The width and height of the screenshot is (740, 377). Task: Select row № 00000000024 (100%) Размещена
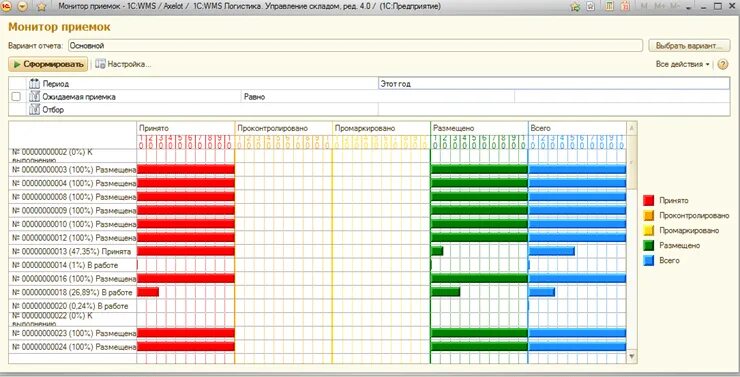coord(74,347)
